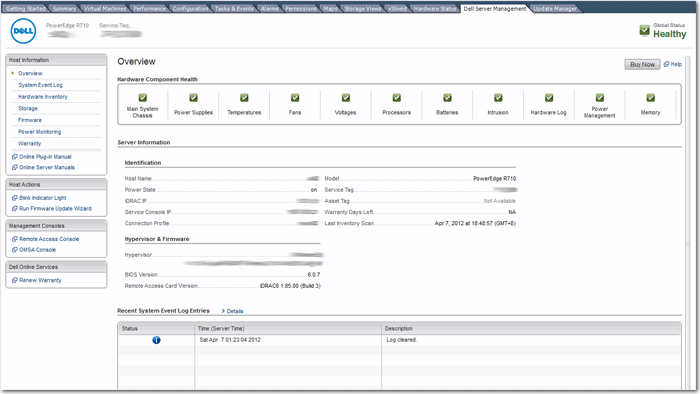
Task: Open the vShield tab
Action: (397, 8)
